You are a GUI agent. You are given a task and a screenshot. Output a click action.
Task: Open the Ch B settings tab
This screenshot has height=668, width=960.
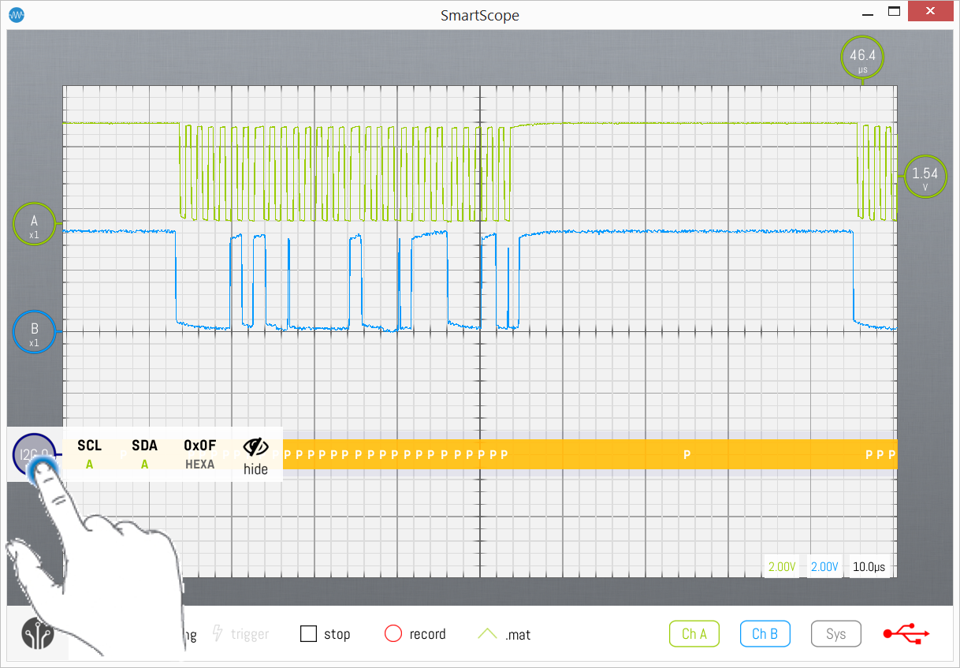[x=765, y=634]
